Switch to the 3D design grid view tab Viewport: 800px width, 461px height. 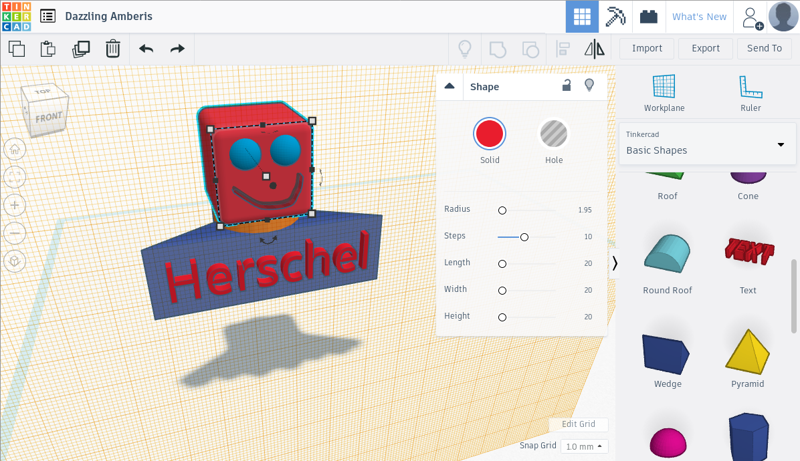pos(580,17)
